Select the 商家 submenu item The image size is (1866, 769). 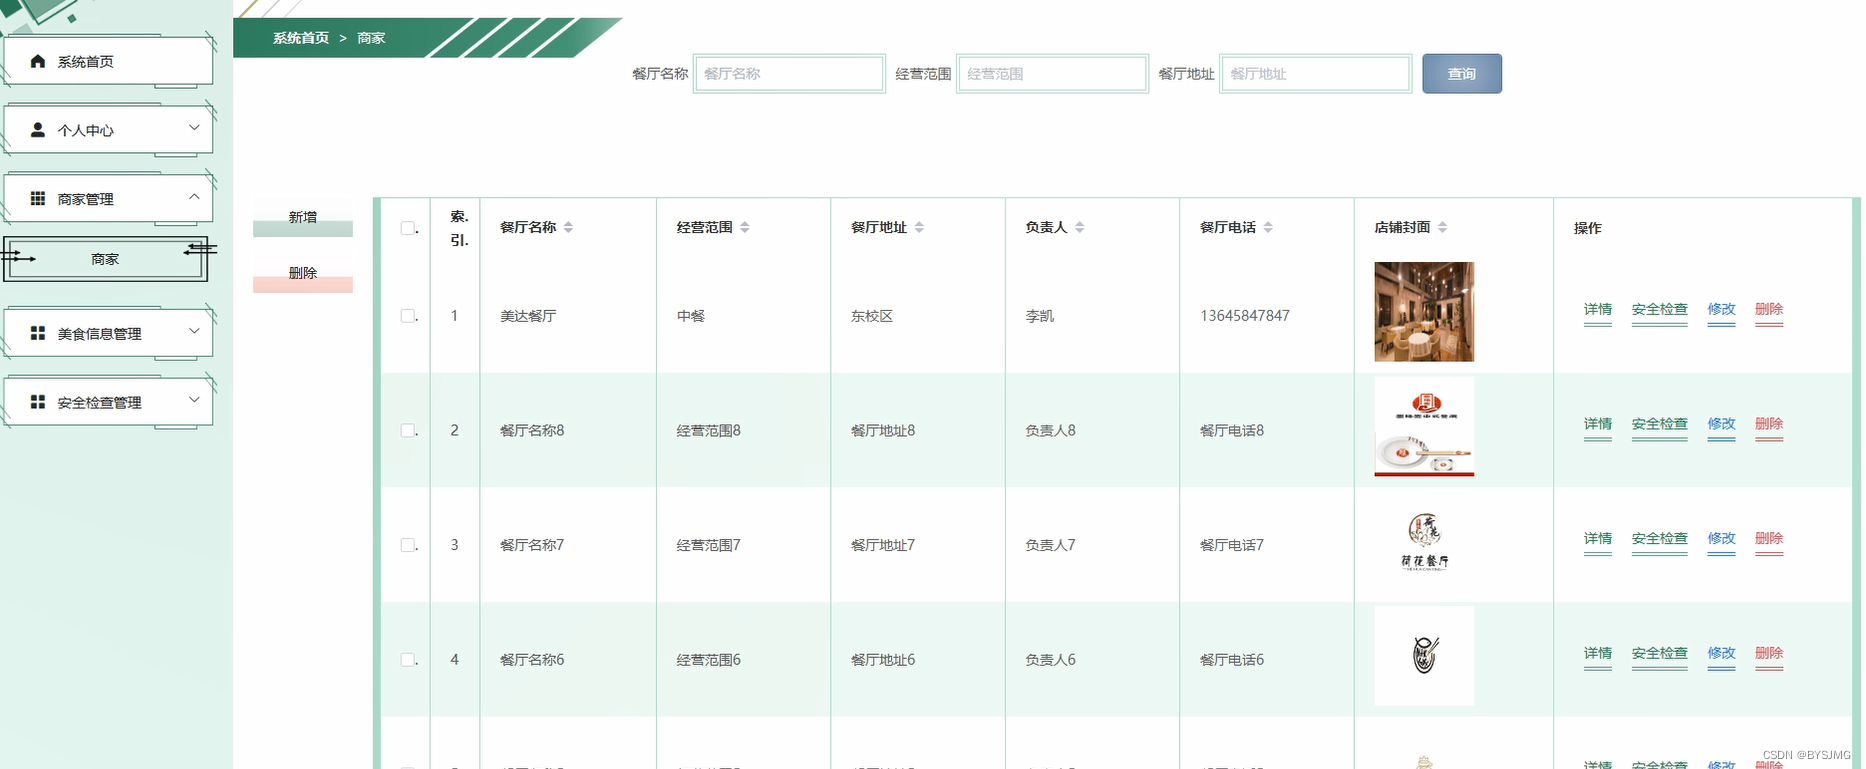(105, 259)
